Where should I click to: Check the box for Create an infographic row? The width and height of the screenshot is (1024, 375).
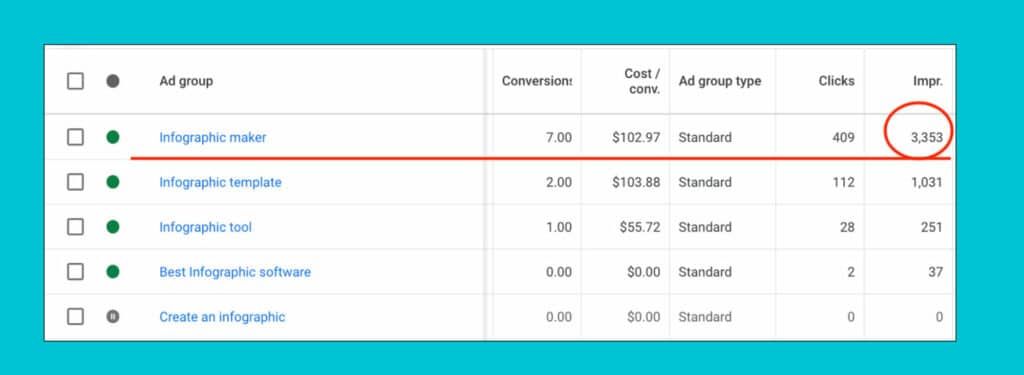76,317
